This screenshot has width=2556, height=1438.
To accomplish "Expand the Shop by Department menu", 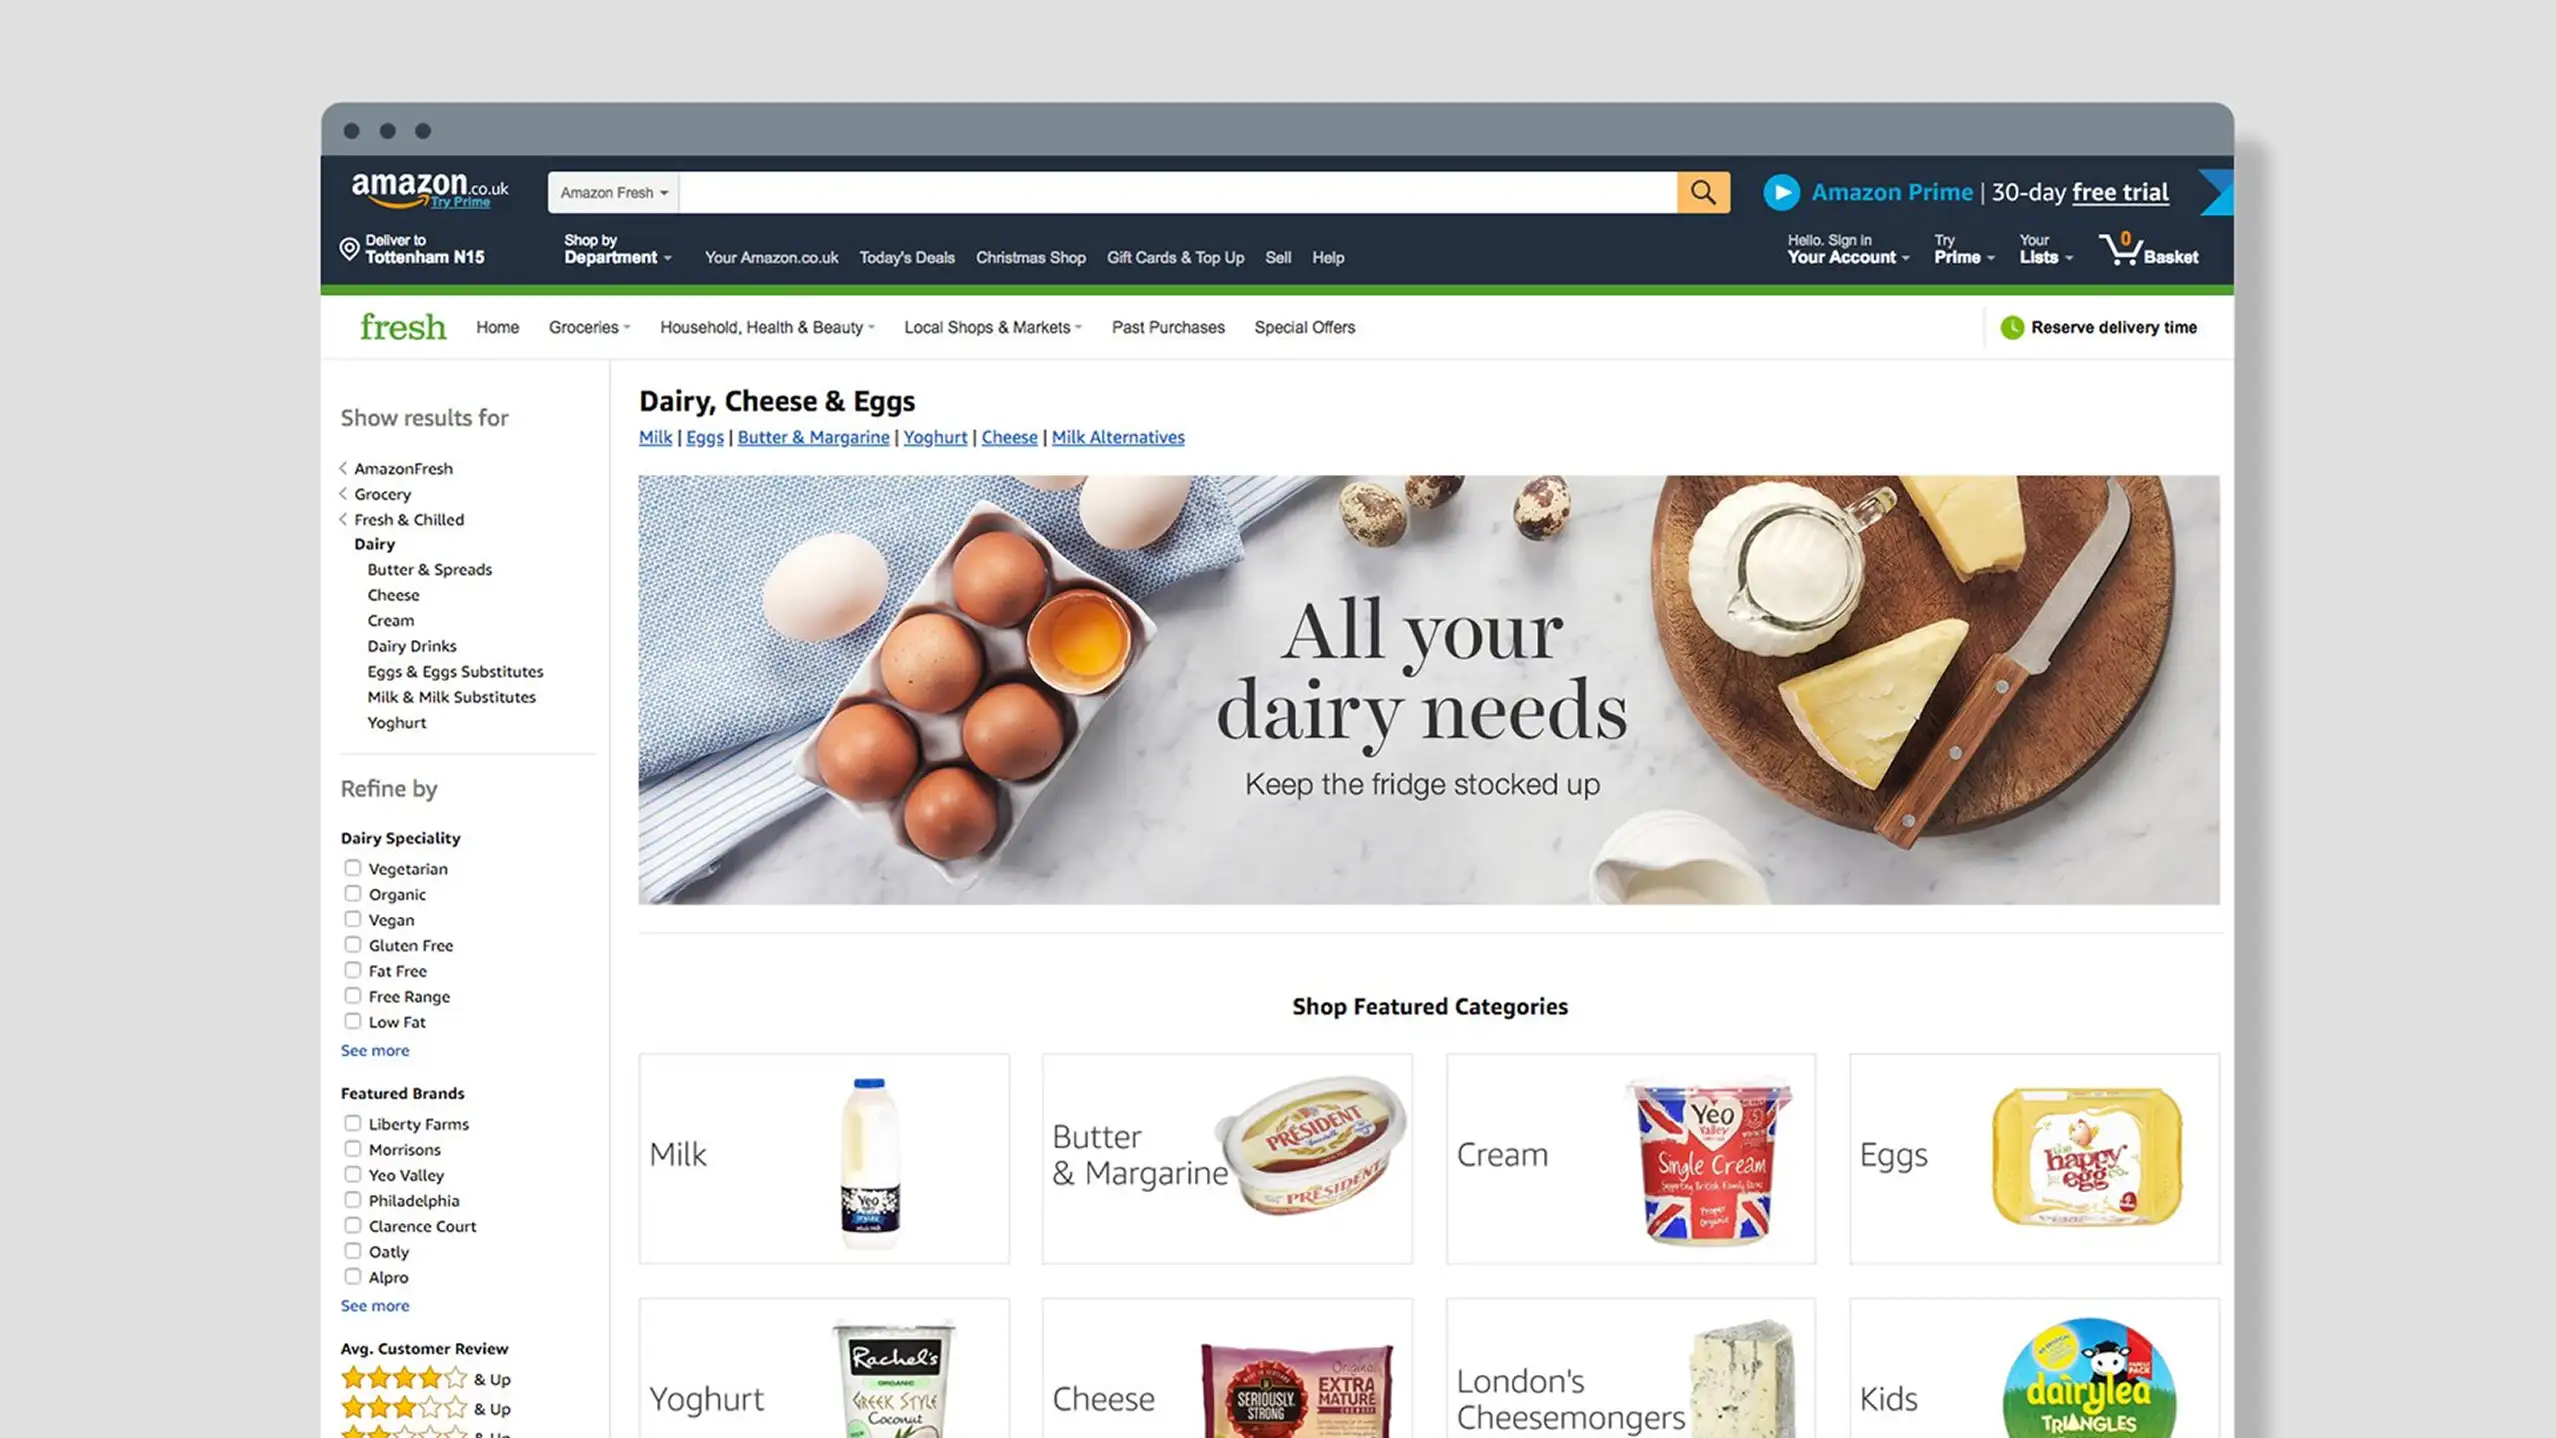I will (617, 249).
